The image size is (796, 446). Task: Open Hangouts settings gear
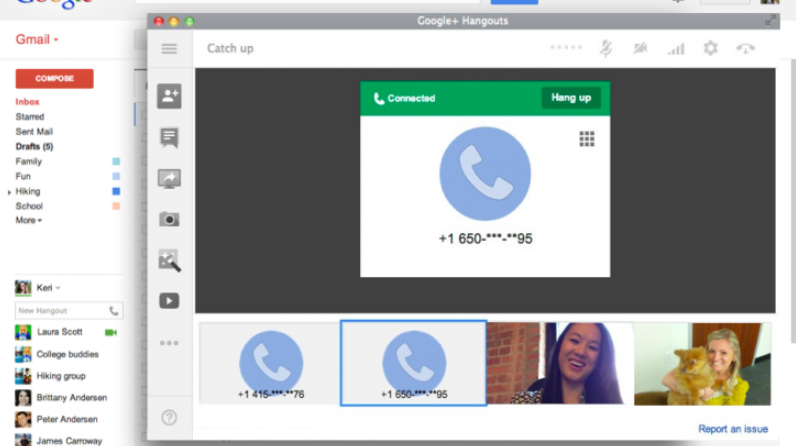[x=710, y=48]
